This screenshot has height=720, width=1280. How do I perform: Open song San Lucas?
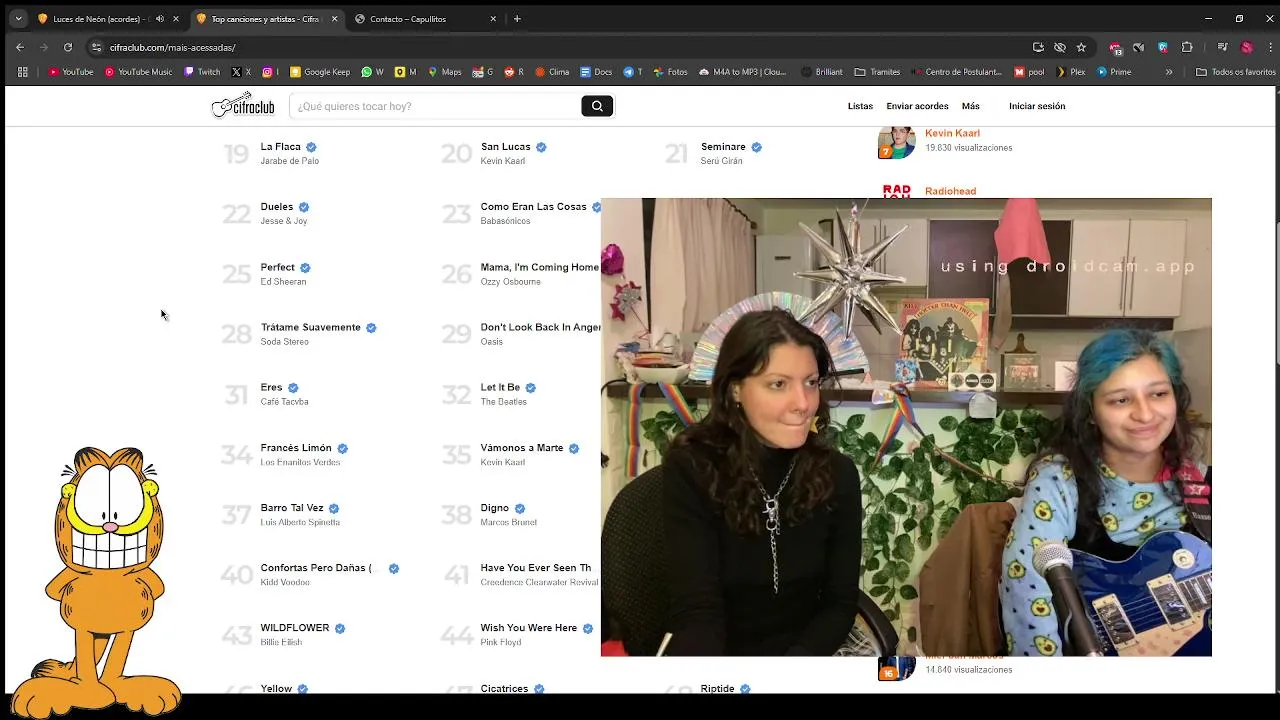[505, 147]
